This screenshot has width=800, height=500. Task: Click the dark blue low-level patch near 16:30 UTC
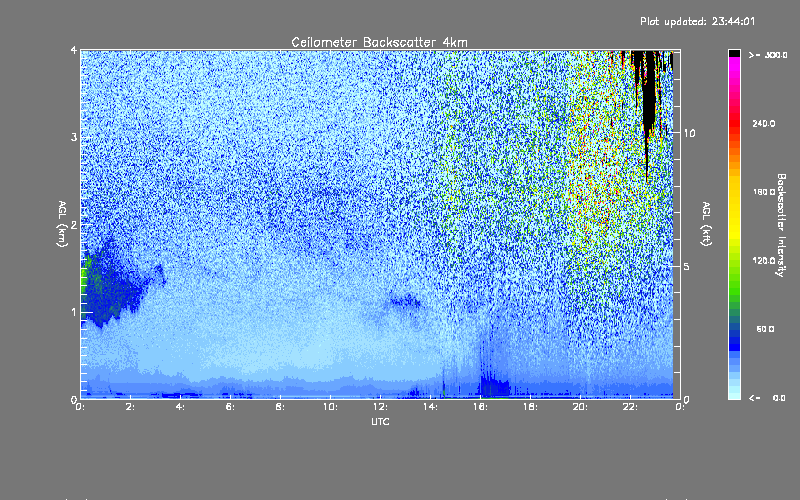[494, 386]
